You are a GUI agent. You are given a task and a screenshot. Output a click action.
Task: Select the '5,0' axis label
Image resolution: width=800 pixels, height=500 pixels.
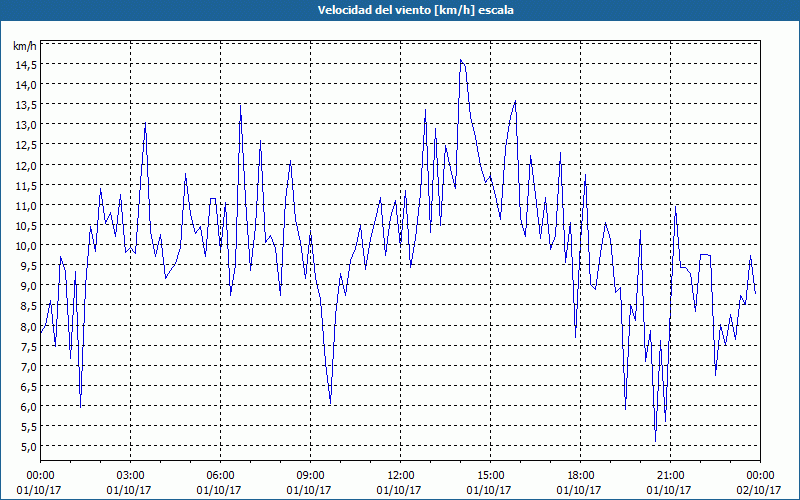point(29,446)
